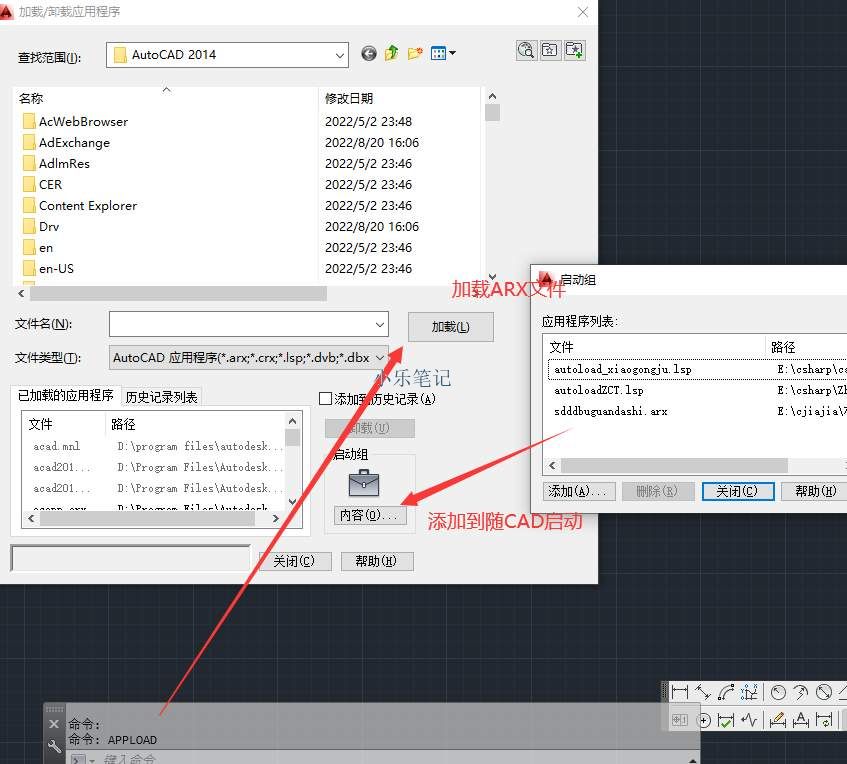The height and width of the screenshot is (764, 847).
Task: Switch to the Loaded Applications tab
Action: (x=66, y=396)
